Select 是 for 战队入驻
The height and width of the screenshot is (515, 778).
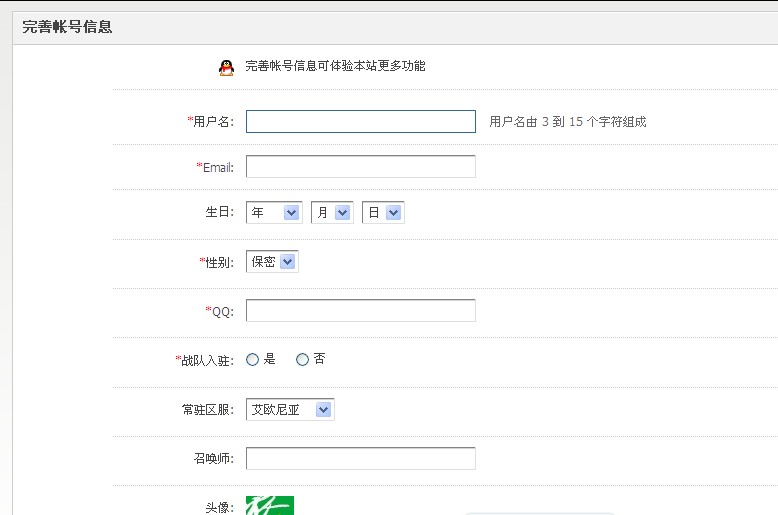[x=253, y=360]
